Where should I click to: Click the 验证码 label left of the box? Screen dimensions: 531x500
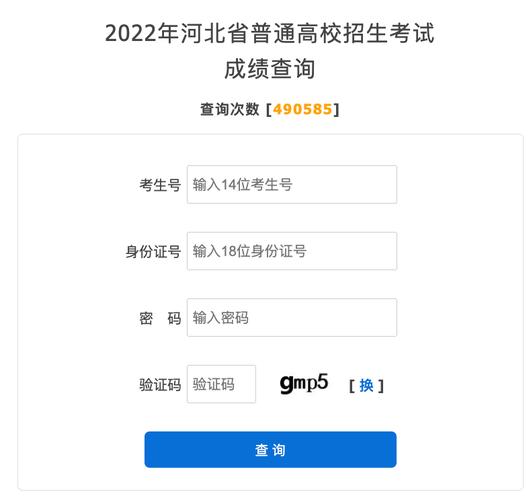tap(160, 385)
